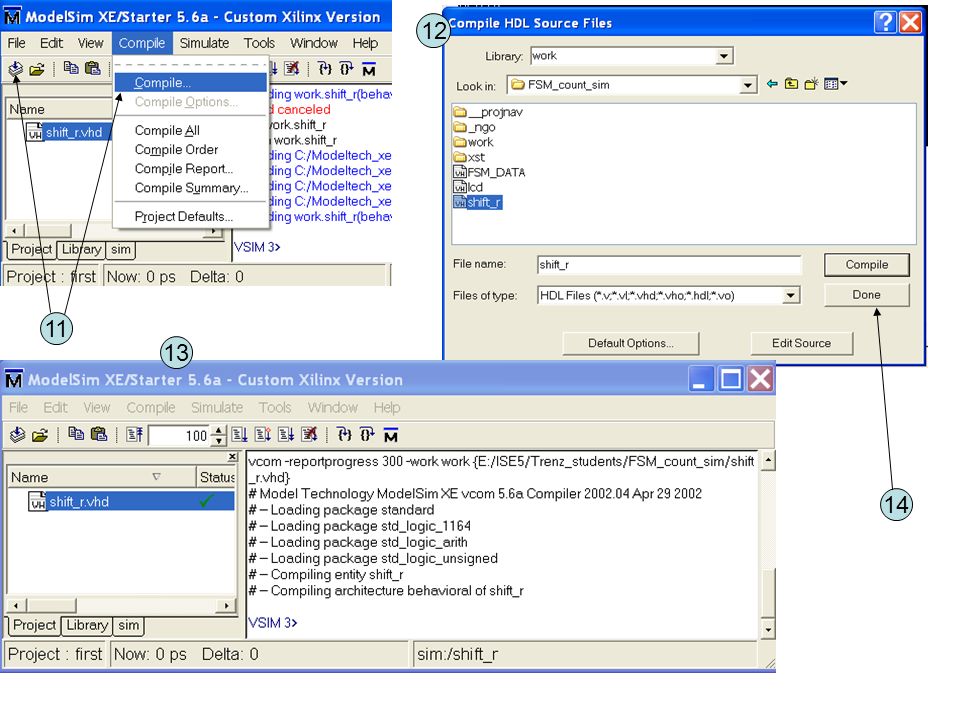Click Compile toolbar icon in upper ModelSim window
The width and height of the screenshot is (960, 720).
coord(16,69)
